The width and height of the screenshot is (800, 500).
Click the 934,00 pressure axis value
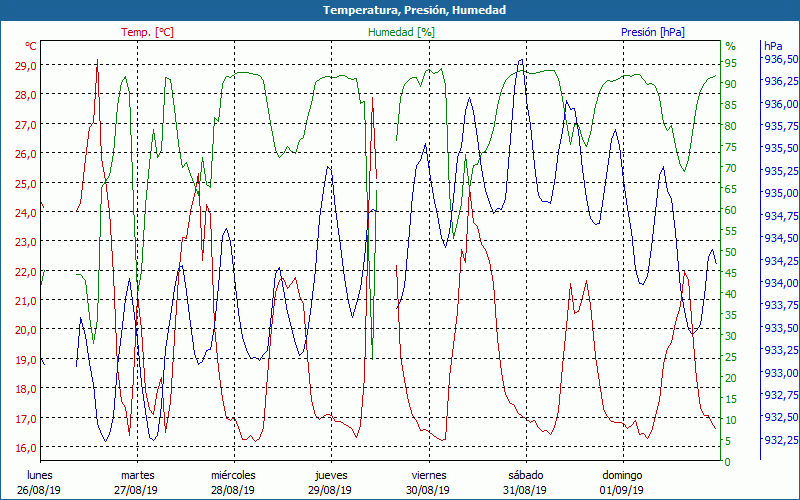click(781, 283)
